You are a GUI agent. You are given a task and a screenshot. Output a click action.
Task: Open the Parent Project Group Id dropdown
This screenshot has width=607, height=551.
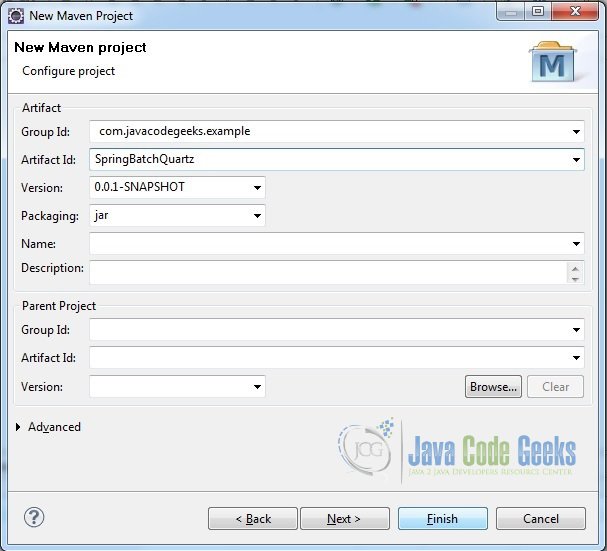[x=576, y=330]
